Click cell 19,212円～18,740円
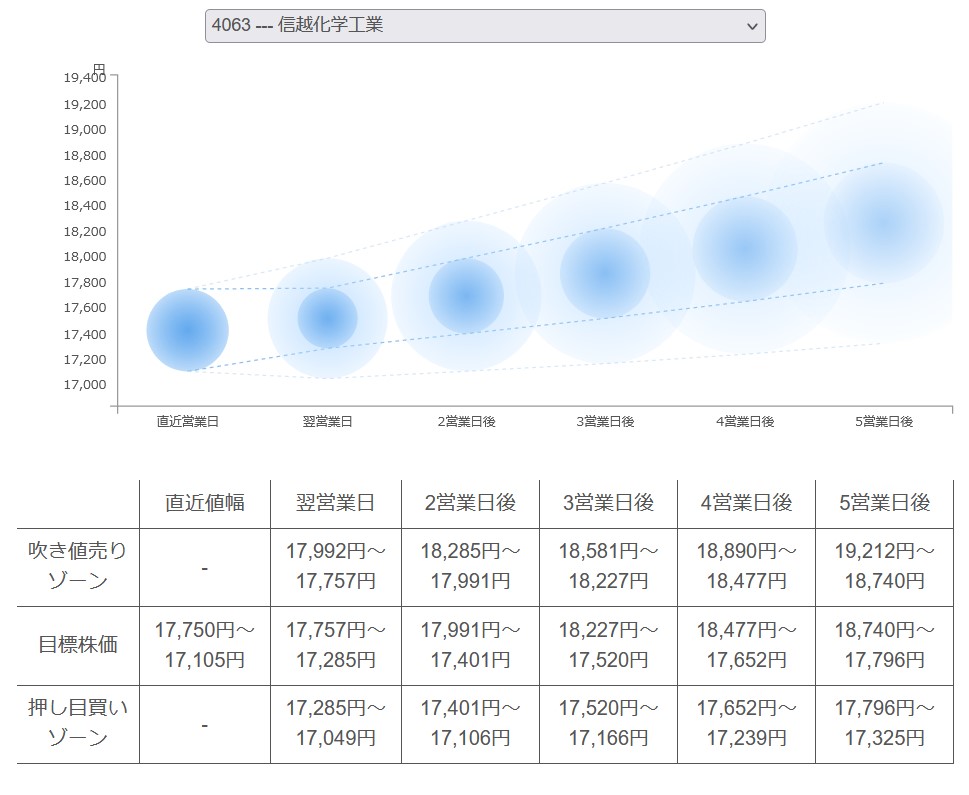The image size is (969, 795). point(885,566)
